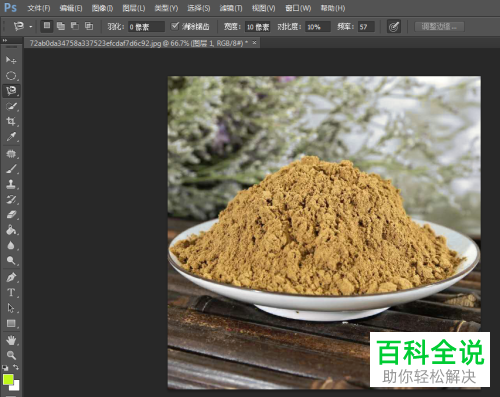Viewport: 500px width, 397px height.
Task: Open the background color swatch
Action: (16, 386)
